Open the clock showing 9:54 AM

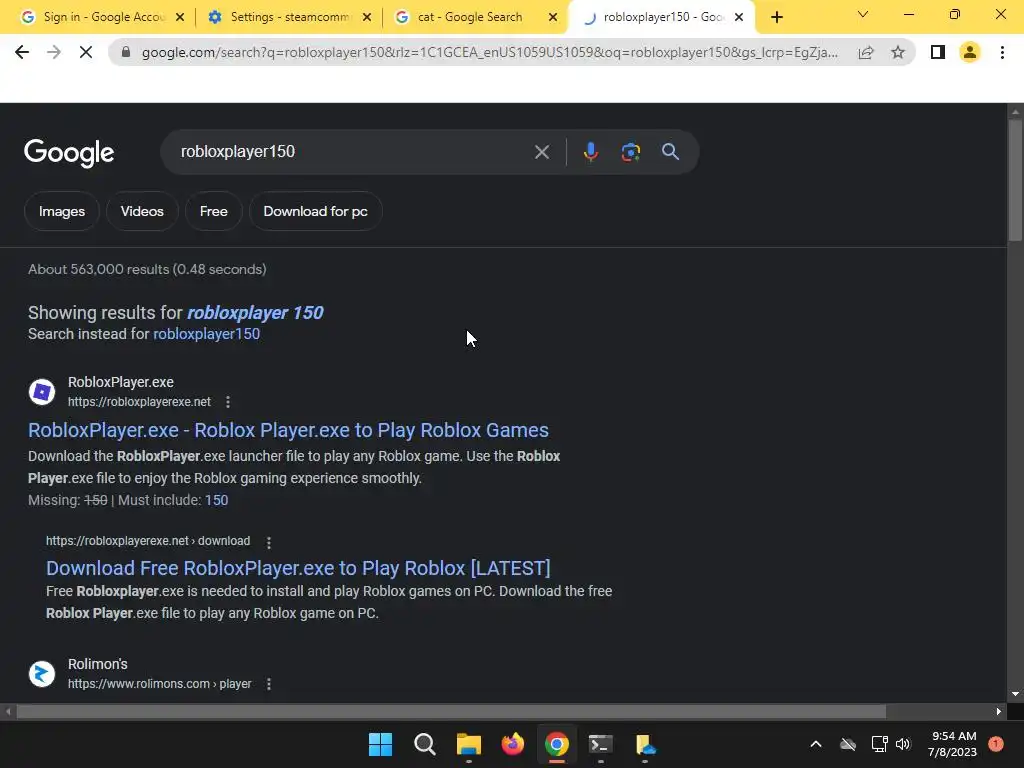pos(953,744)
